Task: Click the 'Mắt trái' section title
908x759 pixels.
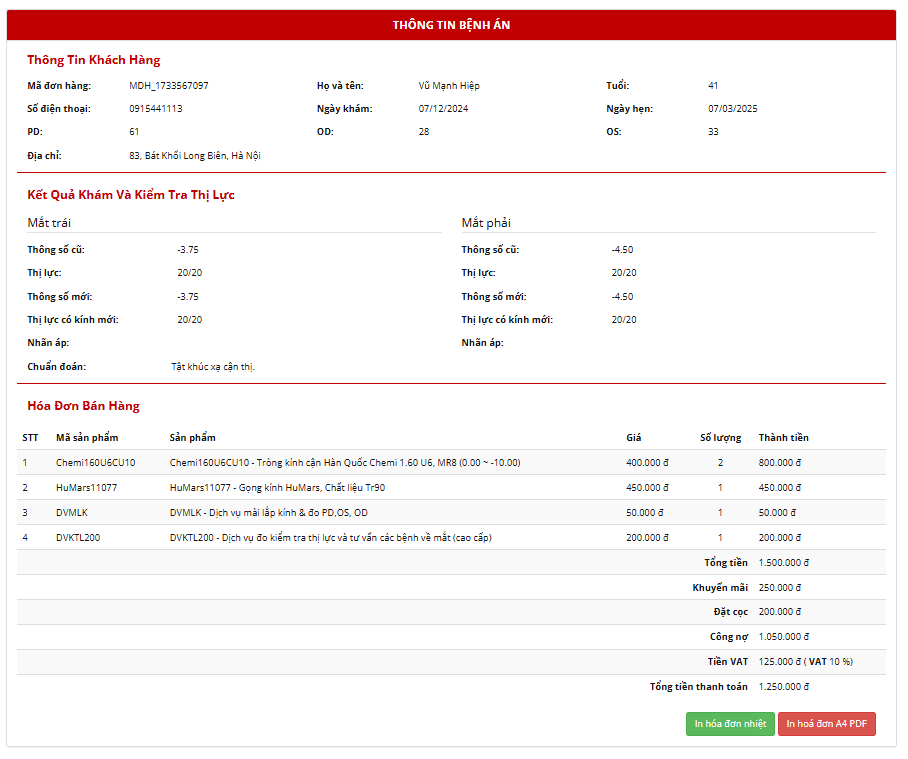Action: point(49,223)
